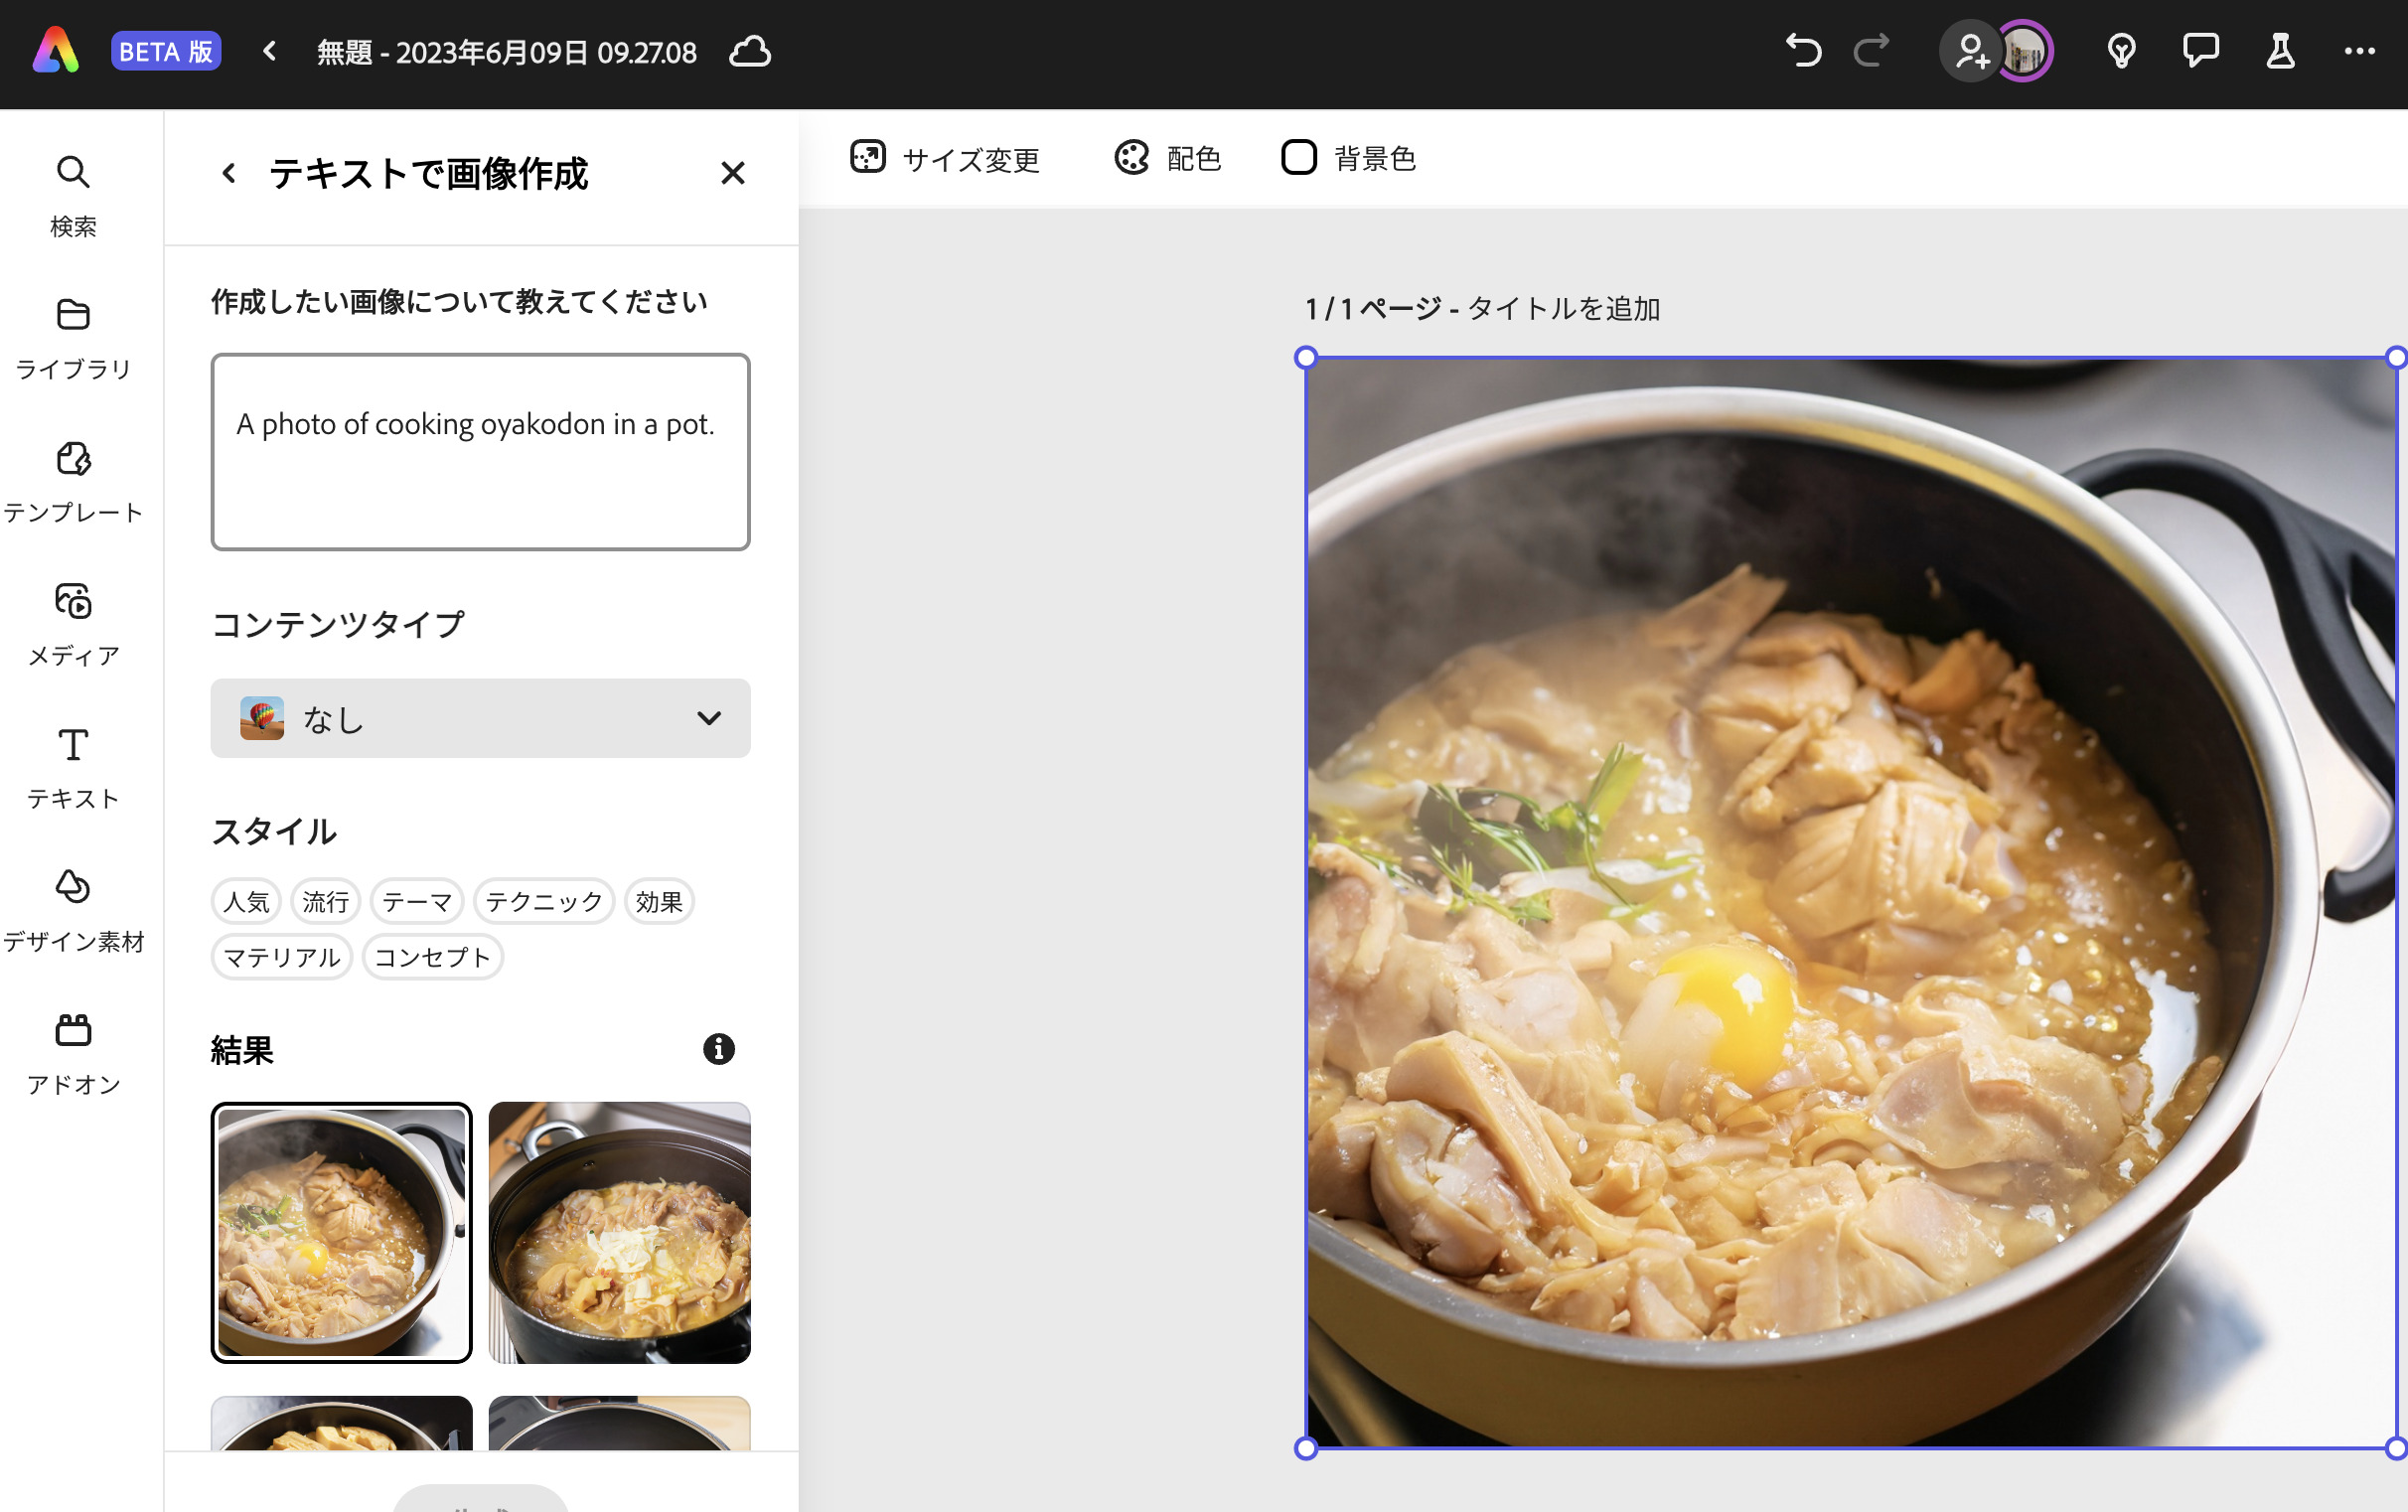Select the oyakodon image on canvas
This screenshot has height=1512, width=2408.
[1851, 903]
